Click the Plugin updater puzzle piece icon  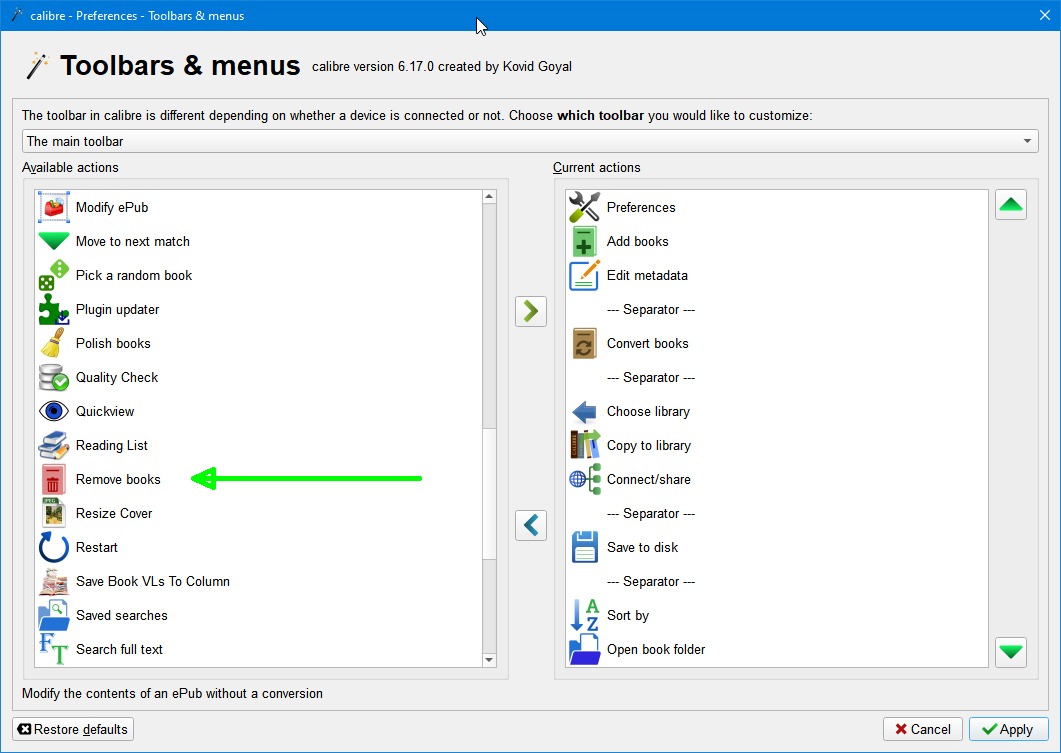click(x=53, y=309)
